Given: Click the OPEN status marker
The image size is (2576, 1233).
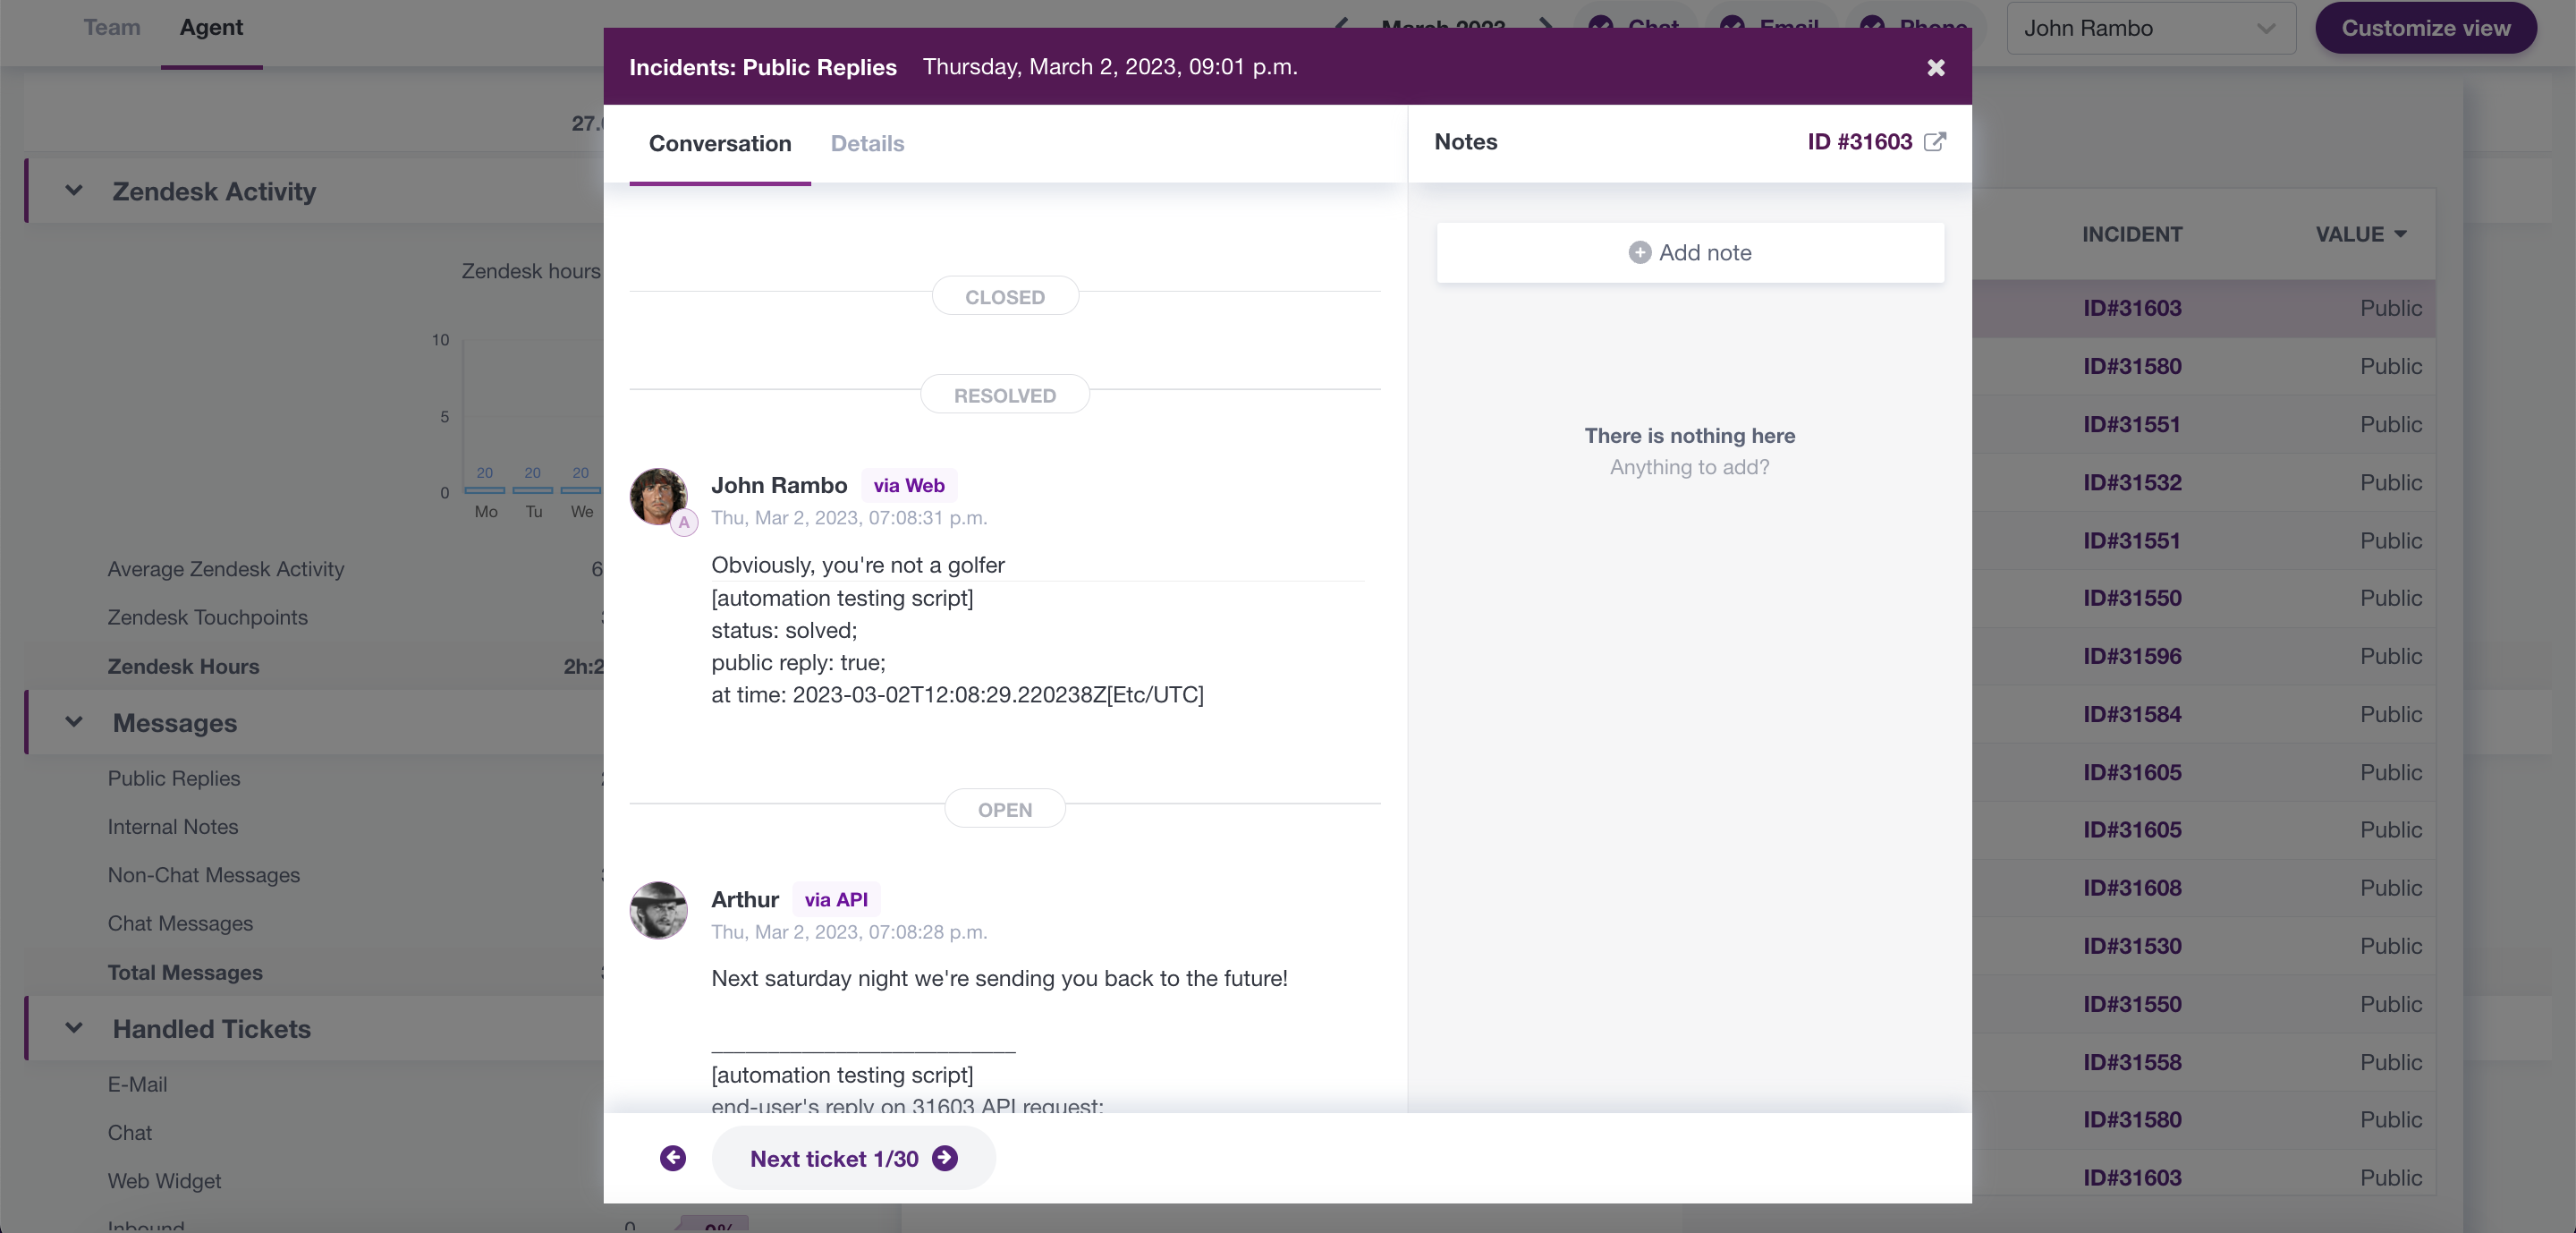Looking at the screenshot, I should pos(1005,810).
